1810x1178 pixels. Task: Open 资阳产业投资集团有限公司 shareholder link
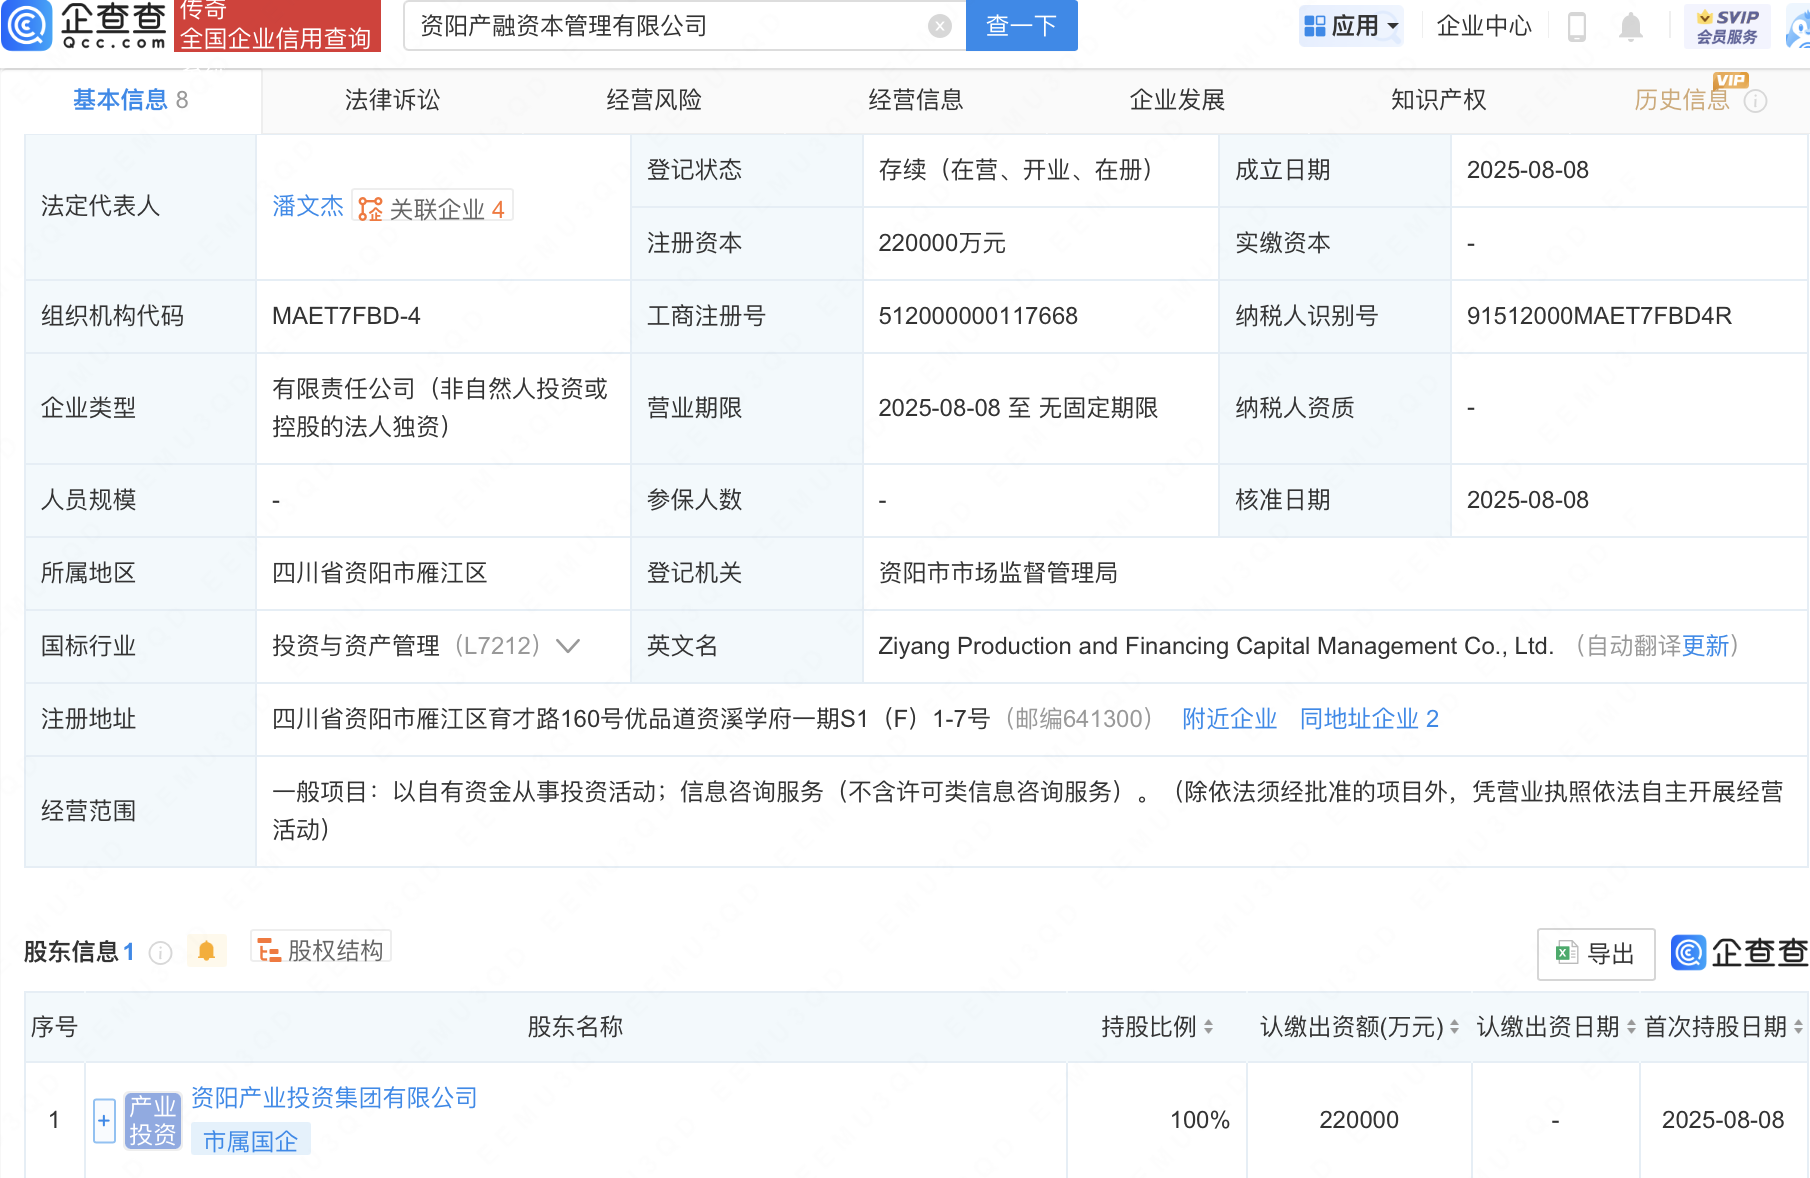pyautogui.click(x=334, y=1098)
